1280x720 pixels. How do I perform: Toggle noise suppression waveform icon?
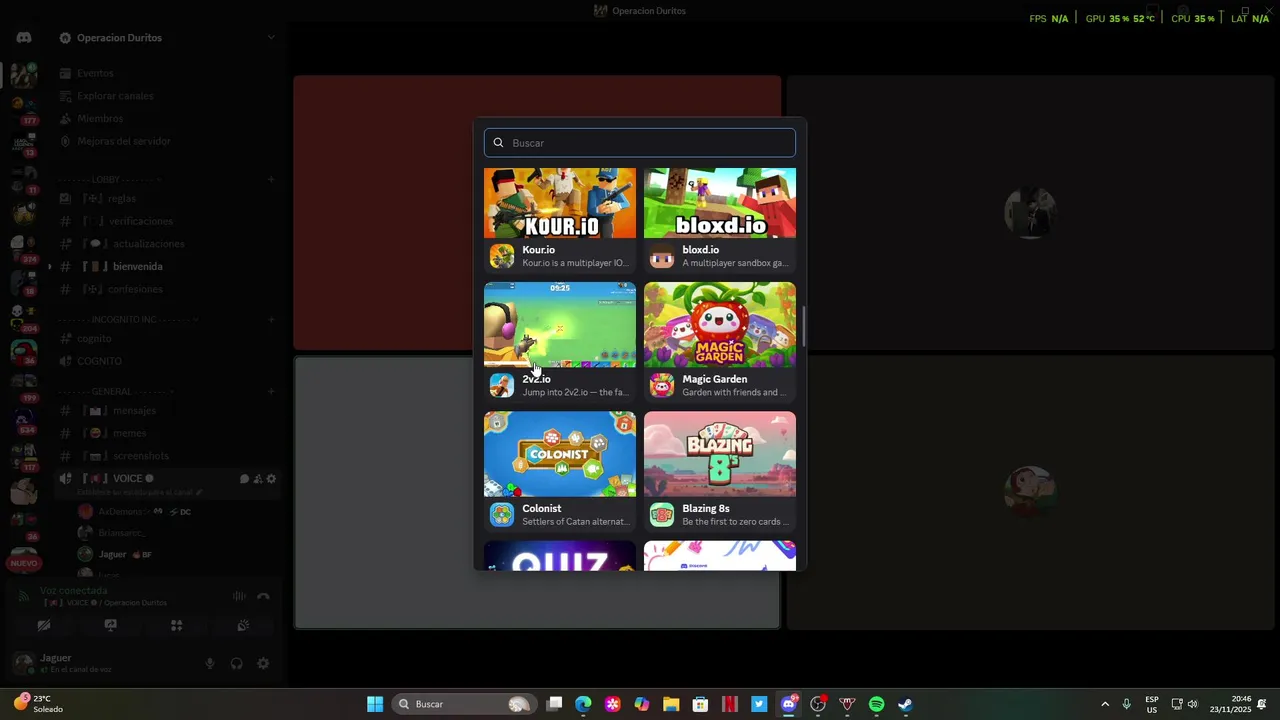pyautogui.click(x=239, y=596)
